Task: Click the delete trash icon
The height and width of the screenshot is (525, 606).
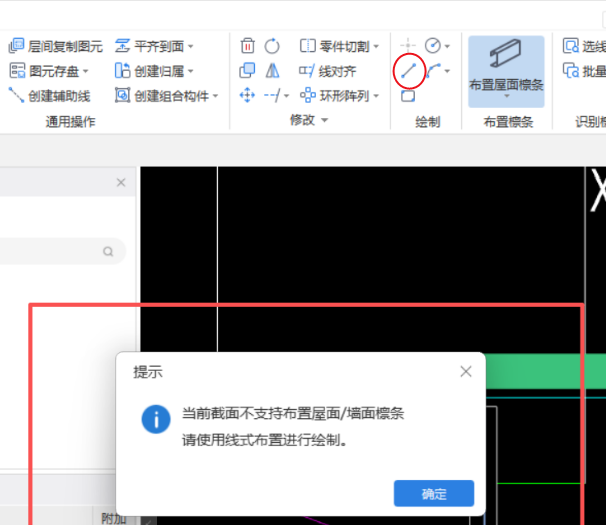Action: [x=247, y=46]
